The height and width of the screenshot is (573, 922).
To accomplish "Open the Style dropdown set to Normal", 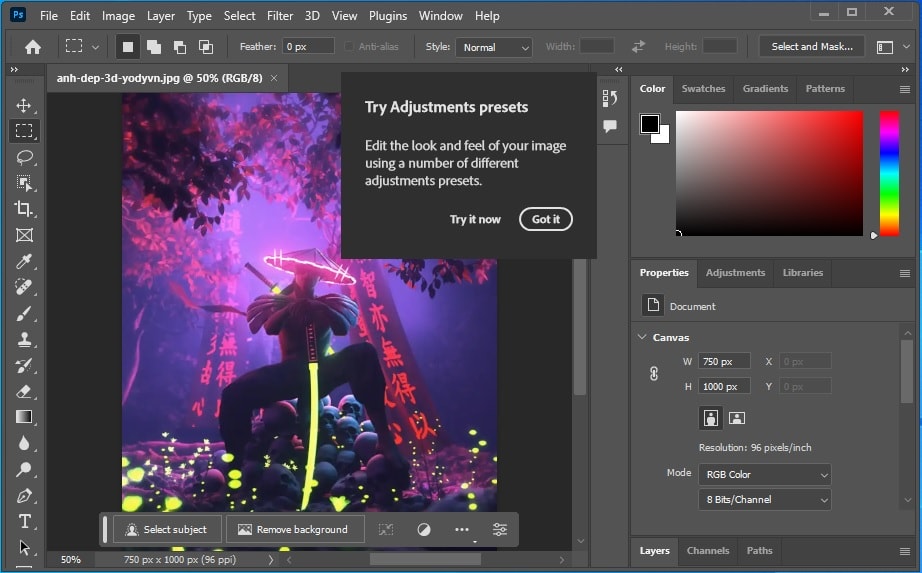I will click(494, 47).
